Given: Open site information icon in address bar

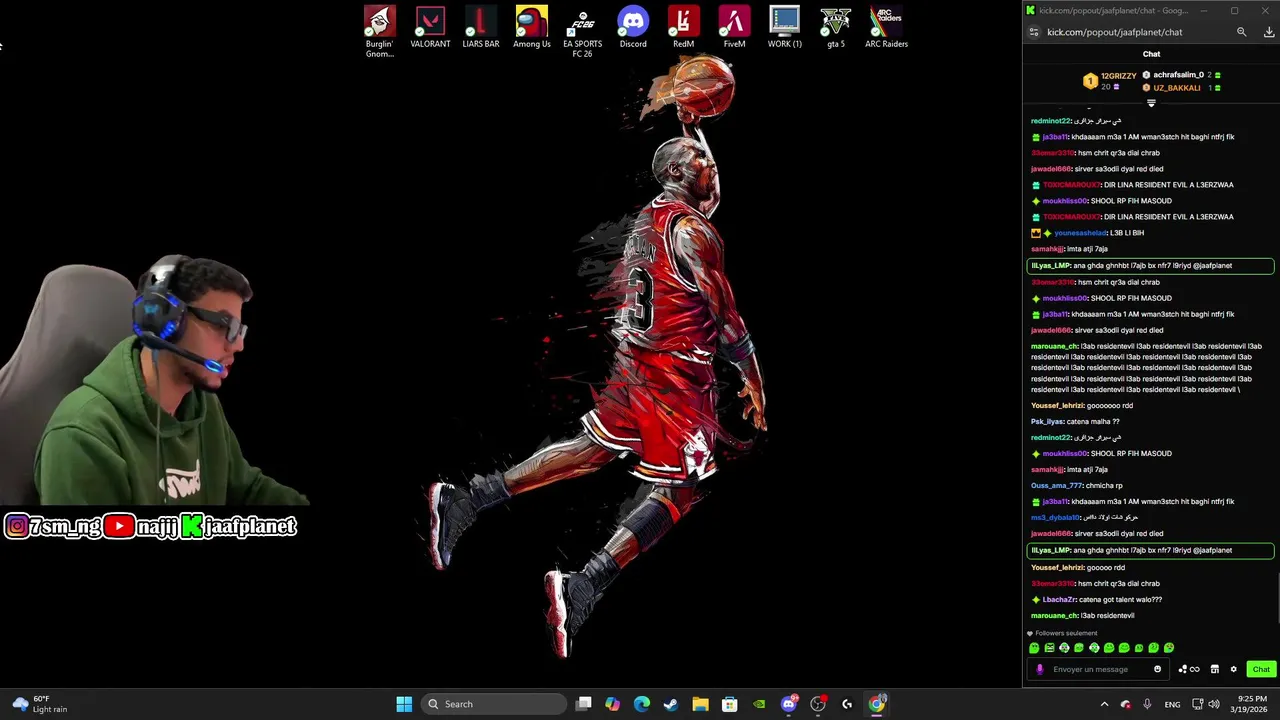Looking at the screenshot, I should pyautogui.click(x=1034, y=32).
